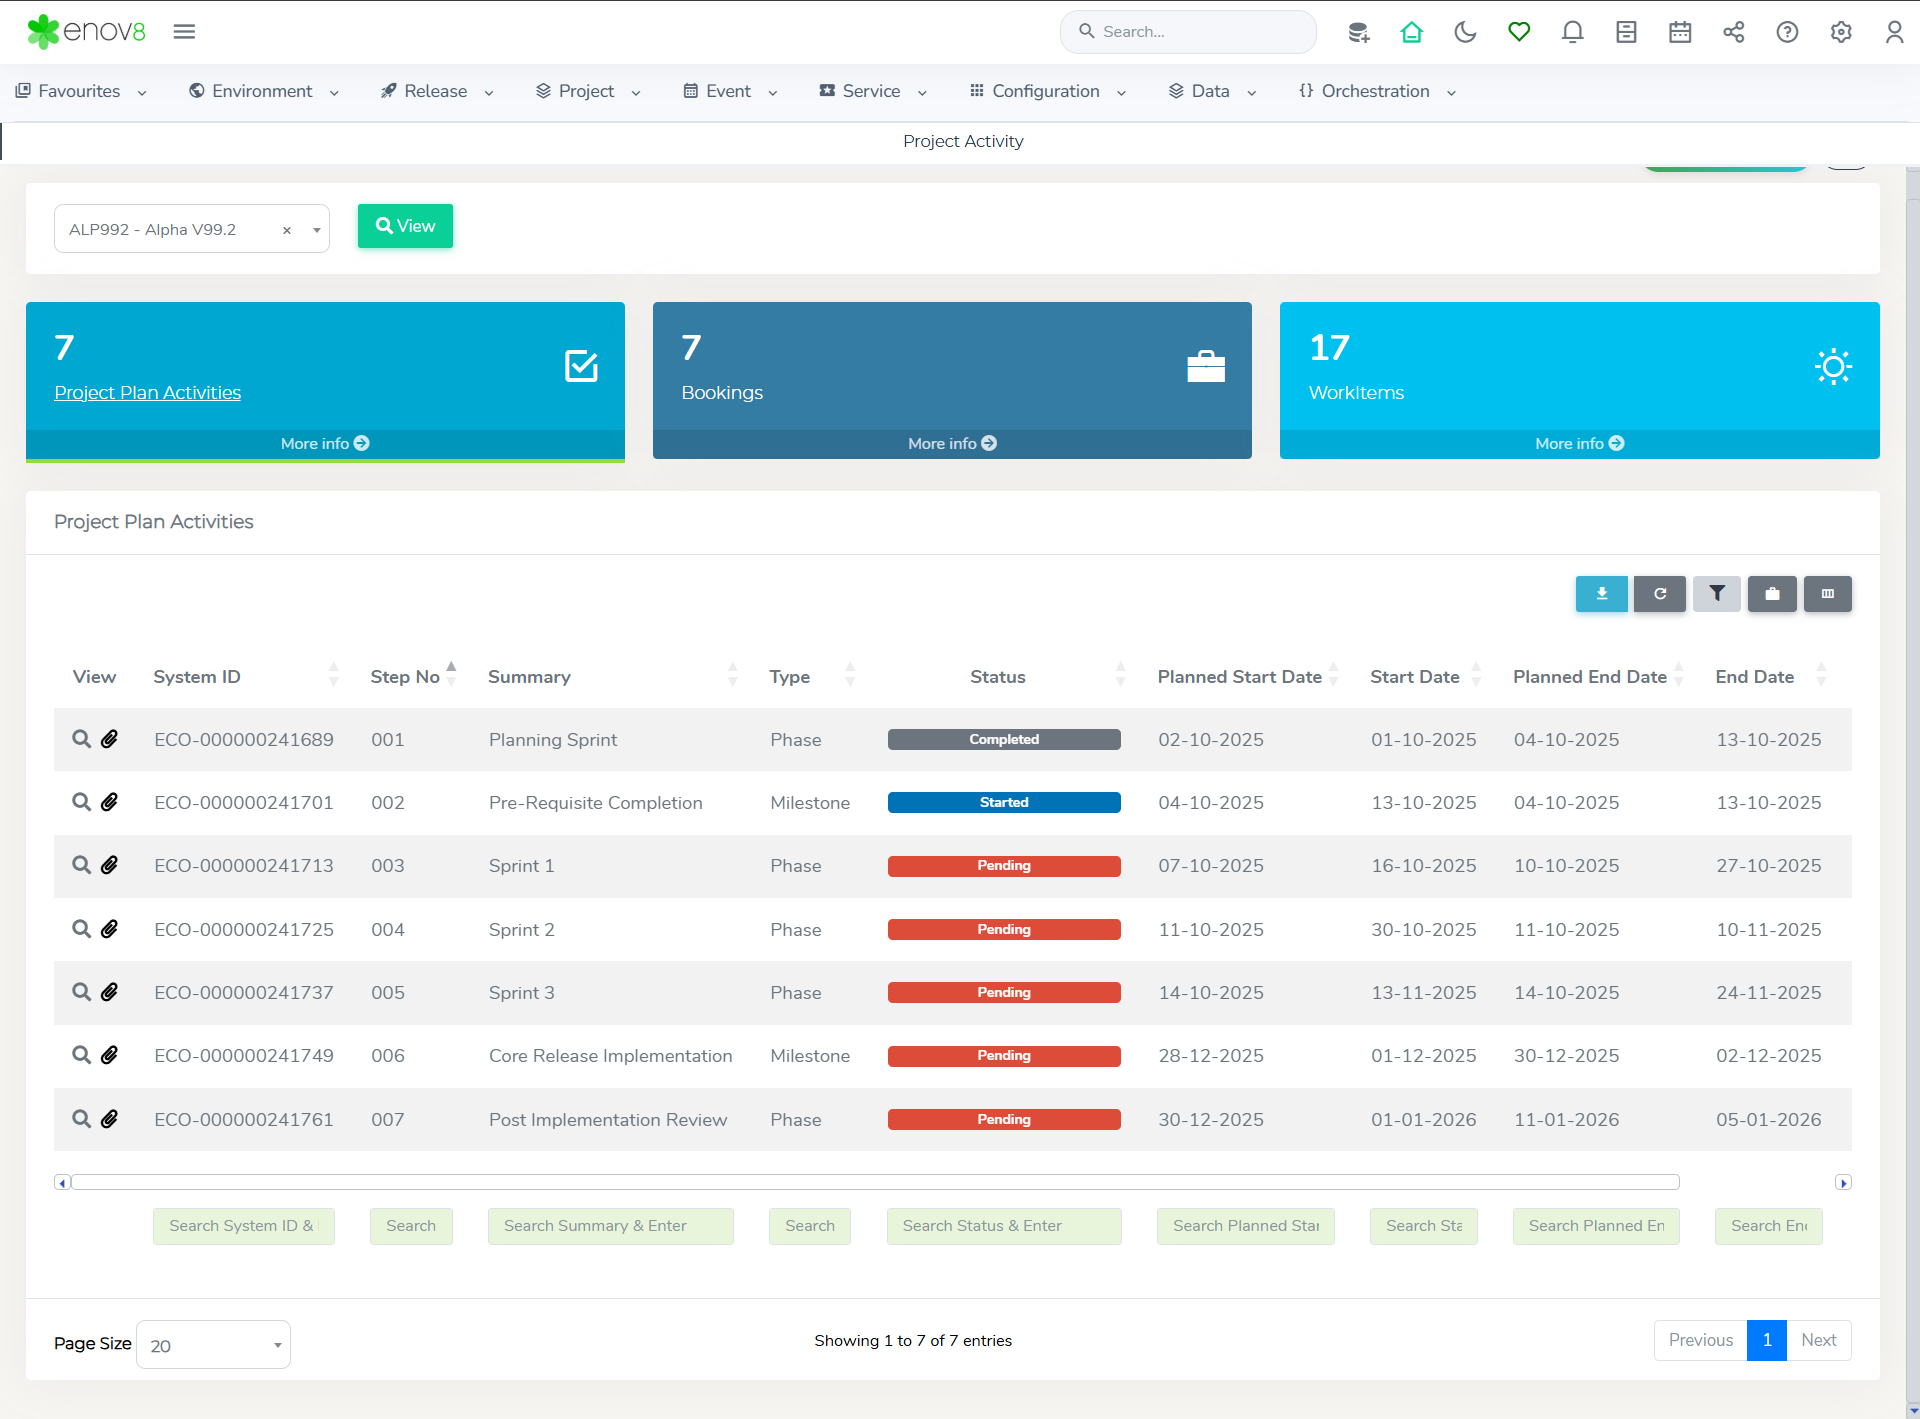Open the Release menu
This screenshot has width=1920, height=1419.
point(436,91)
